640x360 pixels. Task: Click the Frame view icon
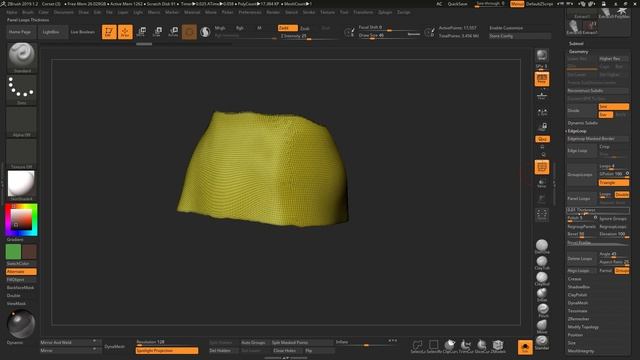coord(542,215)
